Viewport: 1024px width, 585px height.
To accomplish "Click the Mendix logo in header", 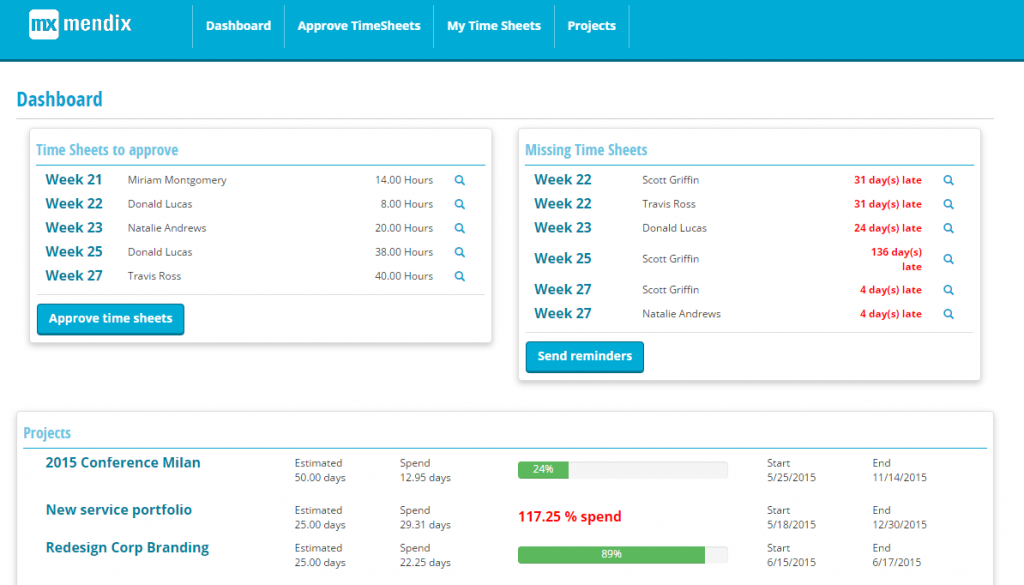I will point(80,24).
